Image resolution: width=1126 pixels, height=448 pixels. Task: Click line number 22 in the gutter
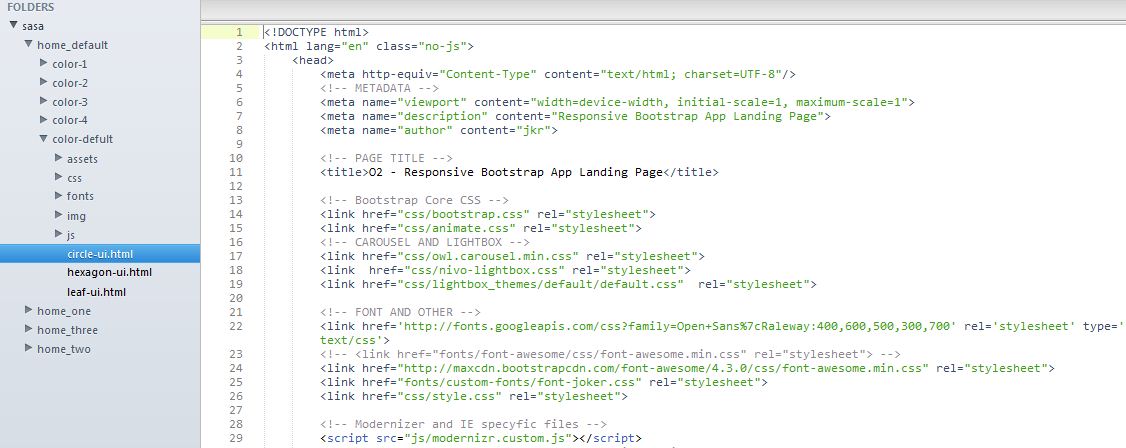click(x=236, y=326)
